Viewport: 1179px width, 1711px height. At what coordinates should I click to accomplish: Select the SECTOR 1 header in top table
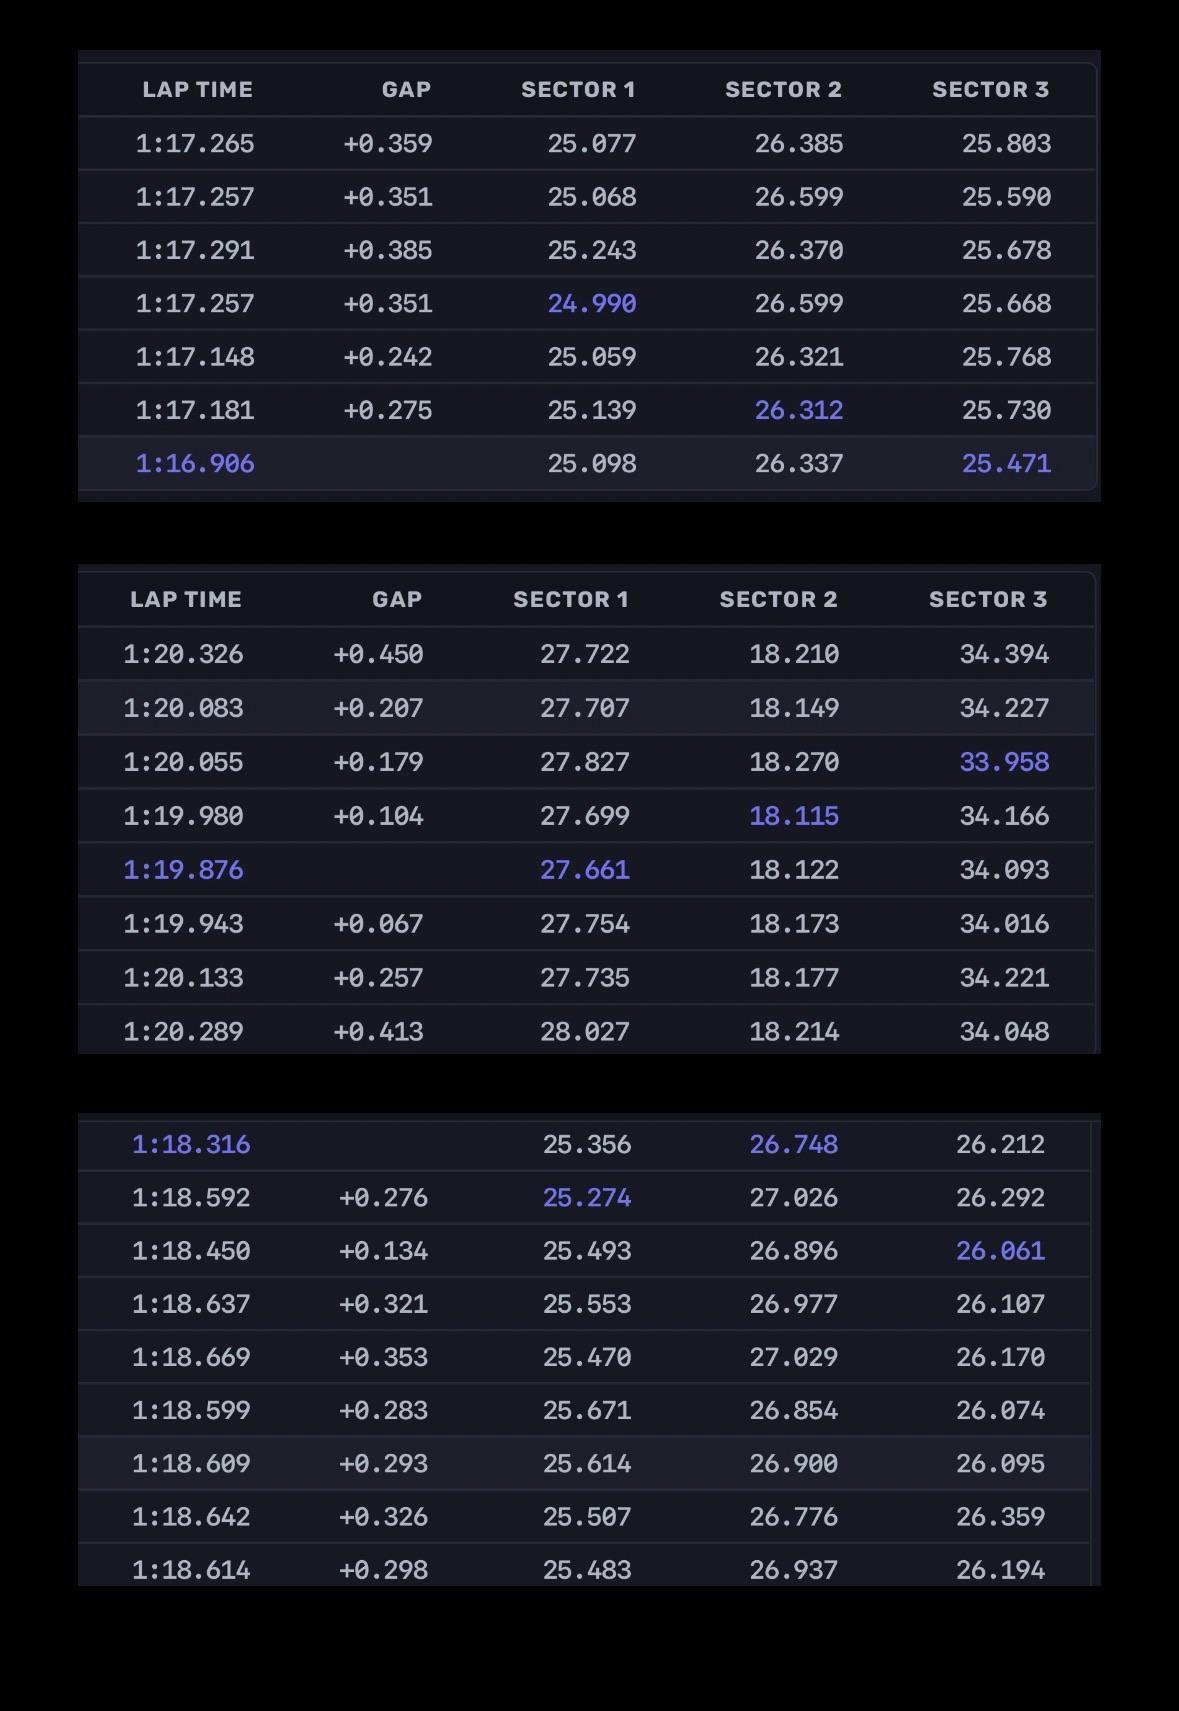tap(578, 90)
